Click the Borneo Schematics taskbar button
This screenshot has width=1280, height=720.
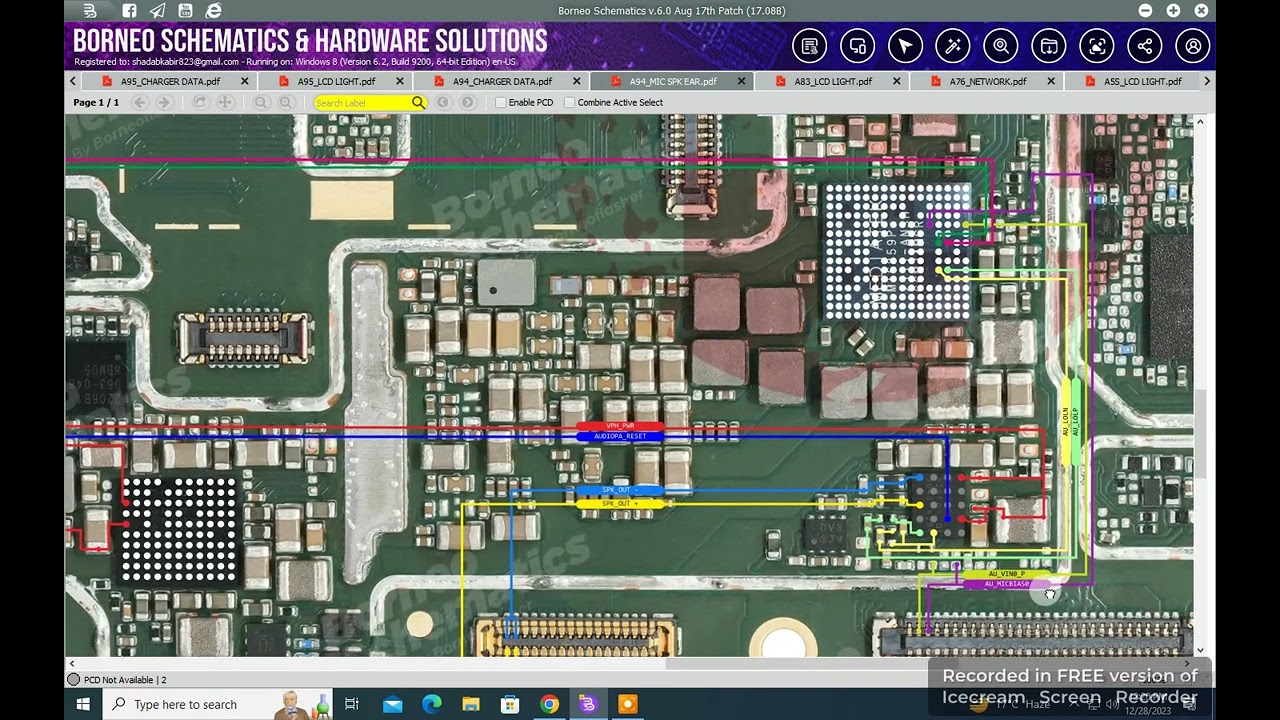coord(588,704)
